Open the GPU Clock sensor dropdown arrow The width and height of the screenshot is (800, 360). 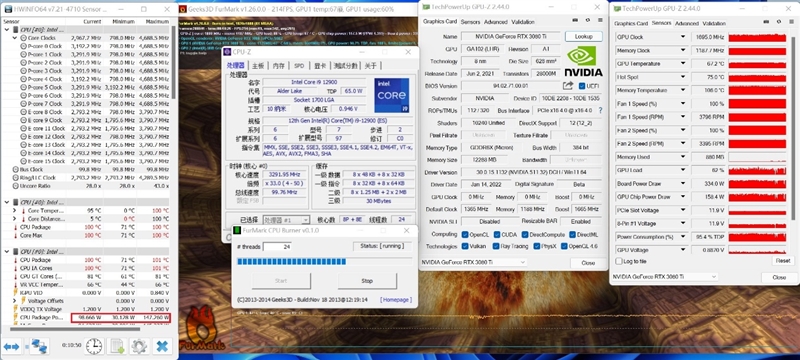pyautogui.click(x=683, y=37)
